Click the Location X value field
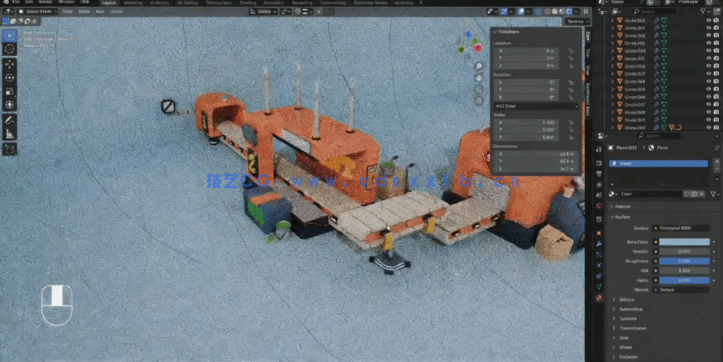The image size is (723, 362). [526, 51]
